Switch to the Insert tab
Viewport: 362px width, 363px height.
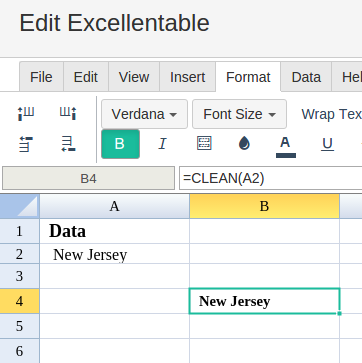click(x=187, y=77)
